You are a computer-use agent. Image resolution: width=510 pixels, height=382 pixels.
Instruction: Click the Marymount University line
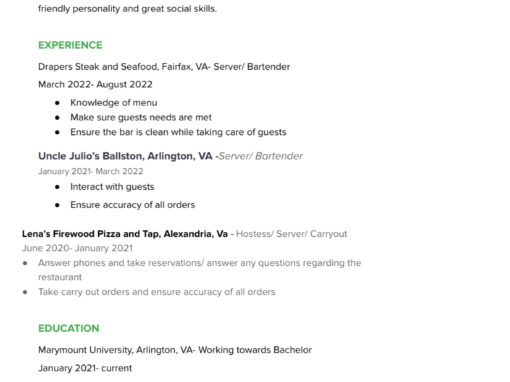coord(175,350)
